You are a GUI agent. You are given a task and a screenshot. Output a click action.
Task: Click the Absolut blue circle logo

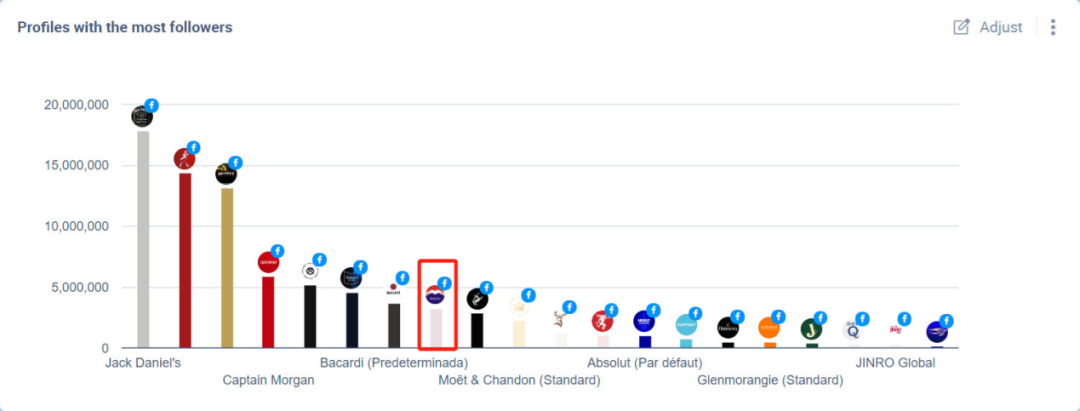(644, 322)
